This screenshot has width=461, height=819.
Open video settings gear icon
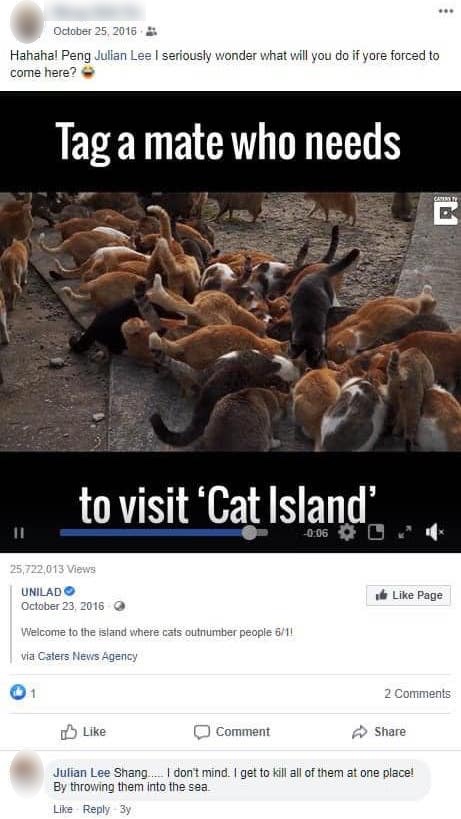click(347, 533)
